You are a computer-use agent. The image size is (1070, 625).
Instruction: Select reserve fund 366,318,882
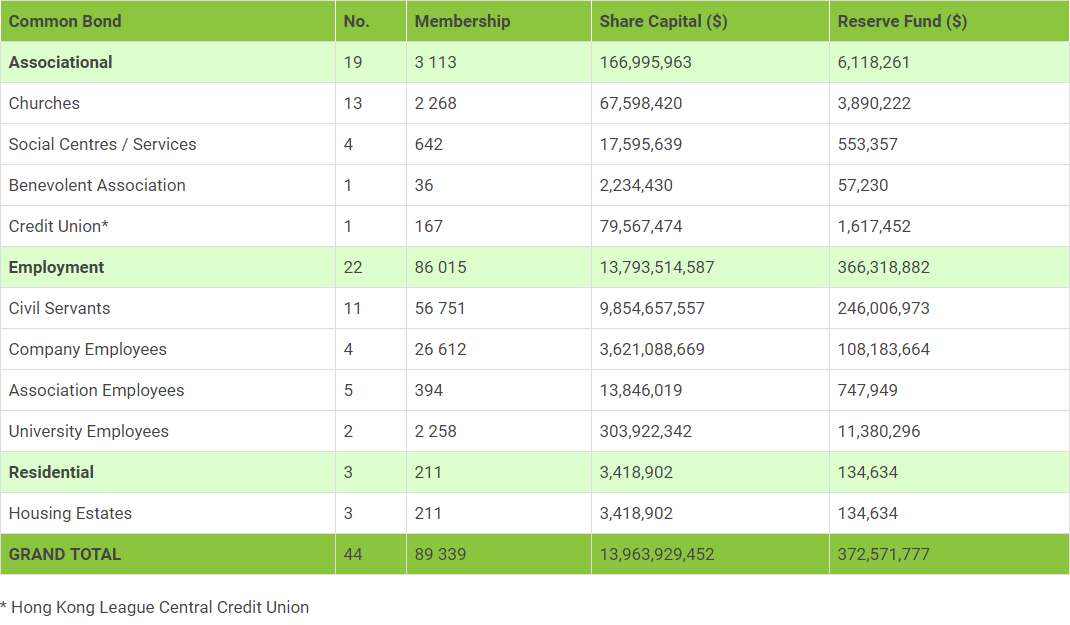tap(884, 267)
